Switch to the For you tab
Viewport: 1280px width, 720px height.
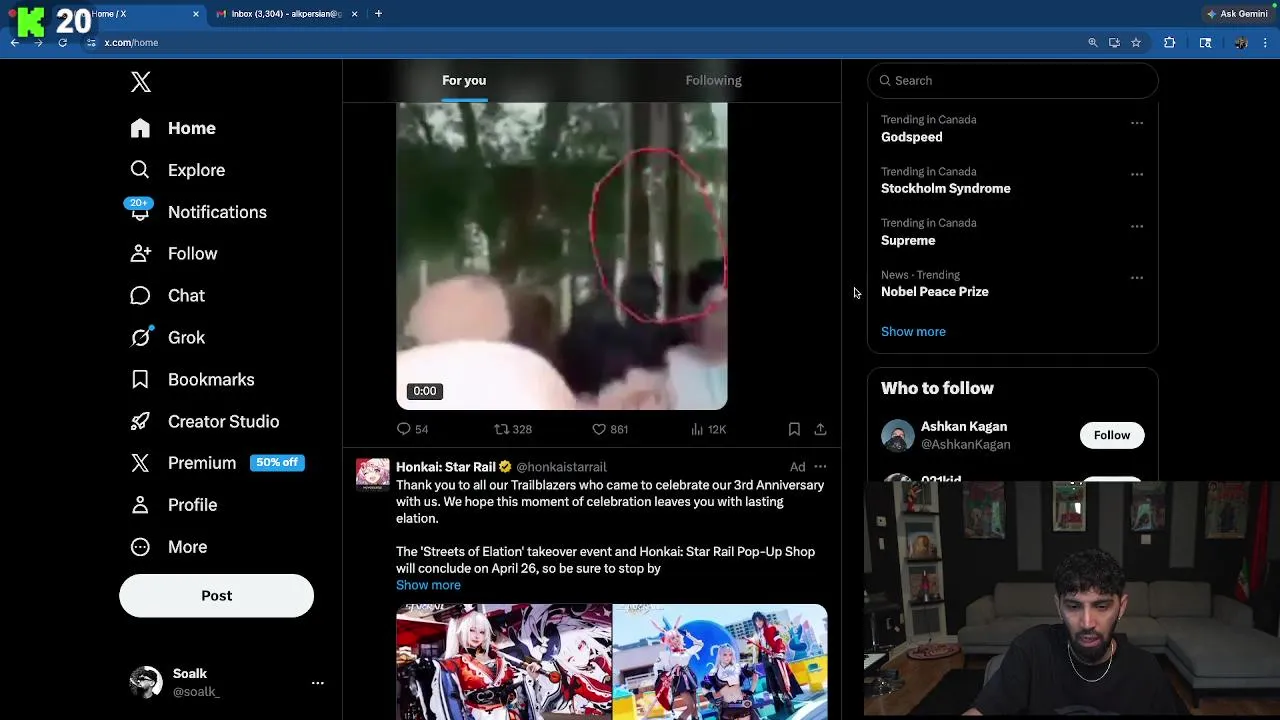464,80
